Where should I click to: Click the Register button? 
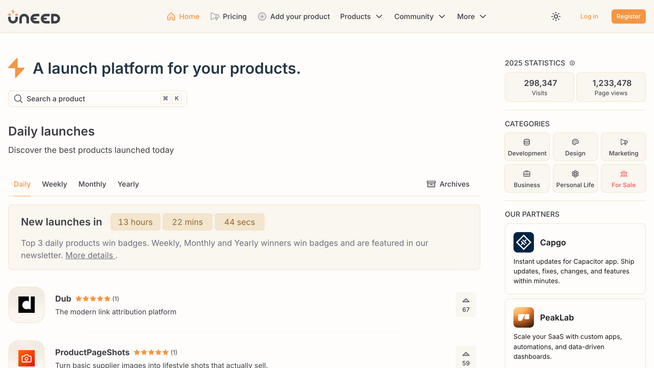629,17
